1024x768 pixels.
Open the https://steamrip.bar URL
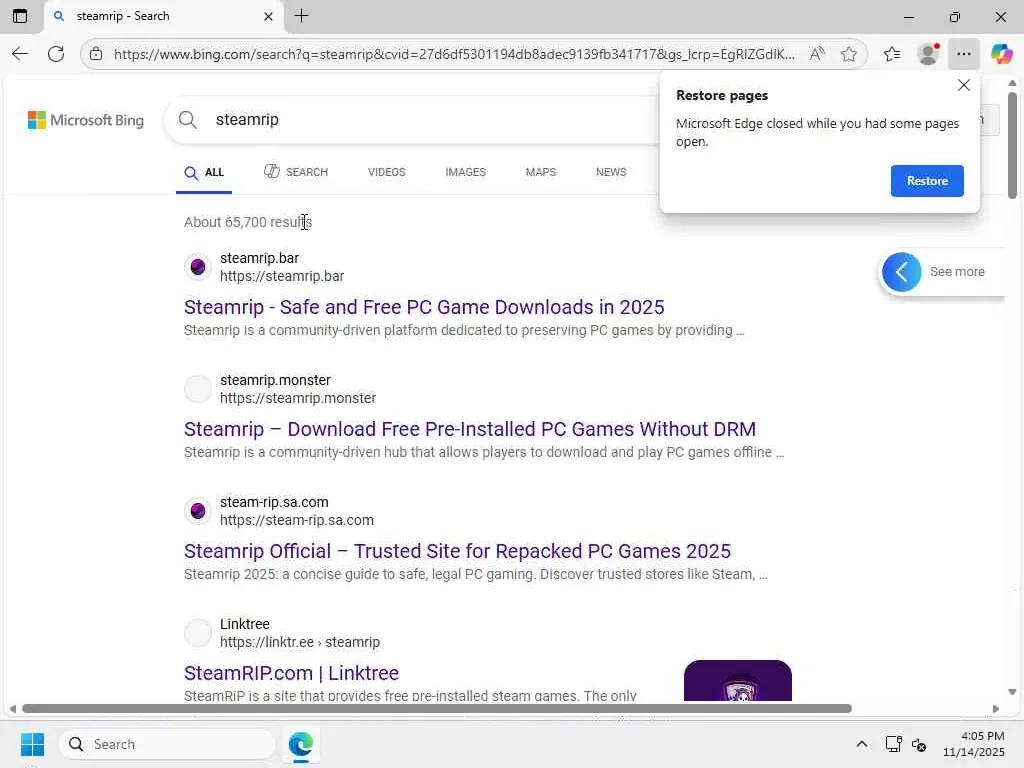(x=282, y=276)
